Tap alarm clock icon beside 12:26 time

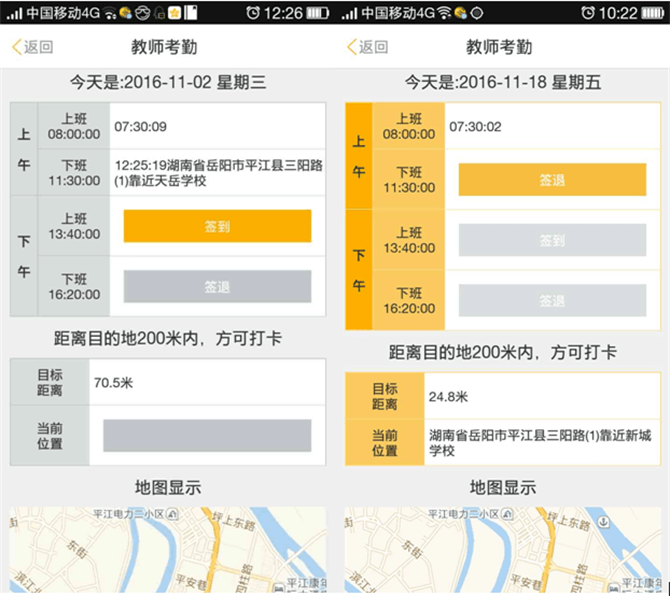pos(253,13)
